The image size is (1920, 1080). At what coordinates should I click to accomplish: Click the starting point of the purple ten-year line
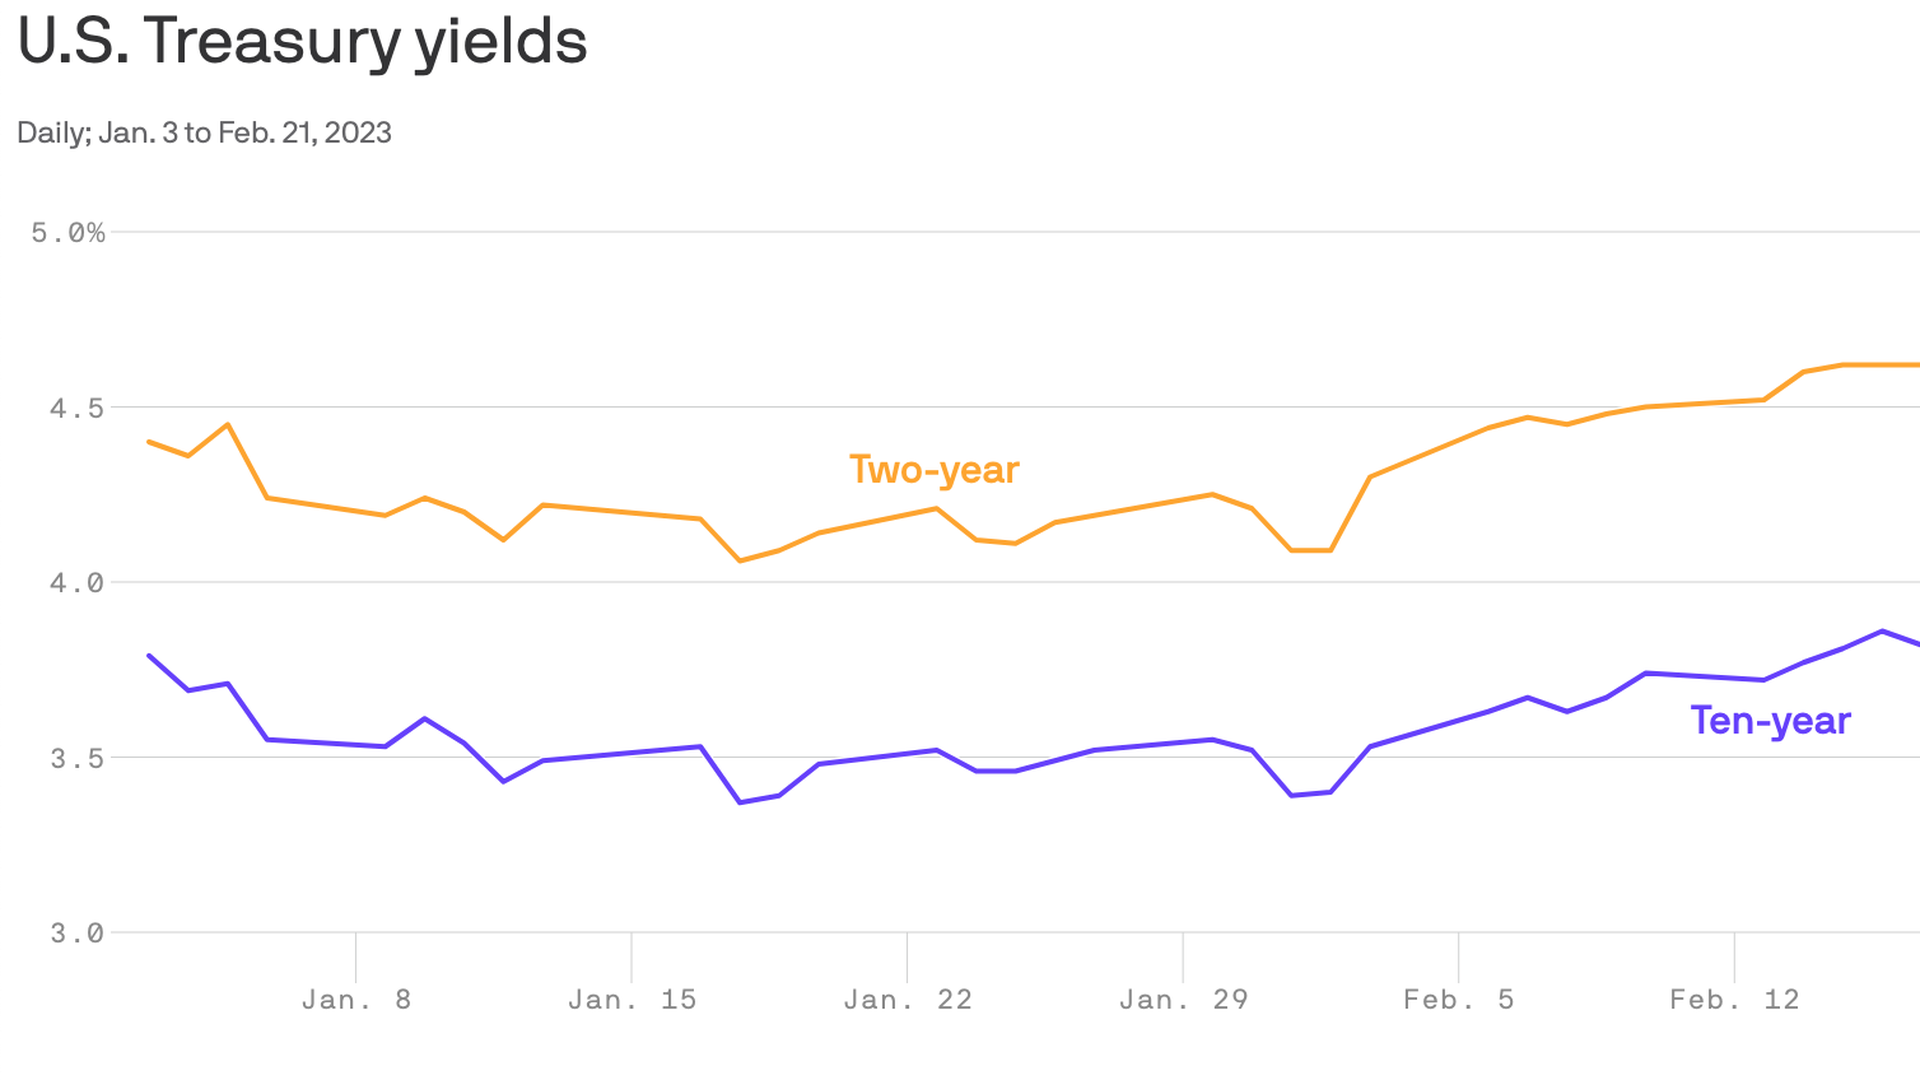tap(149, 655)
